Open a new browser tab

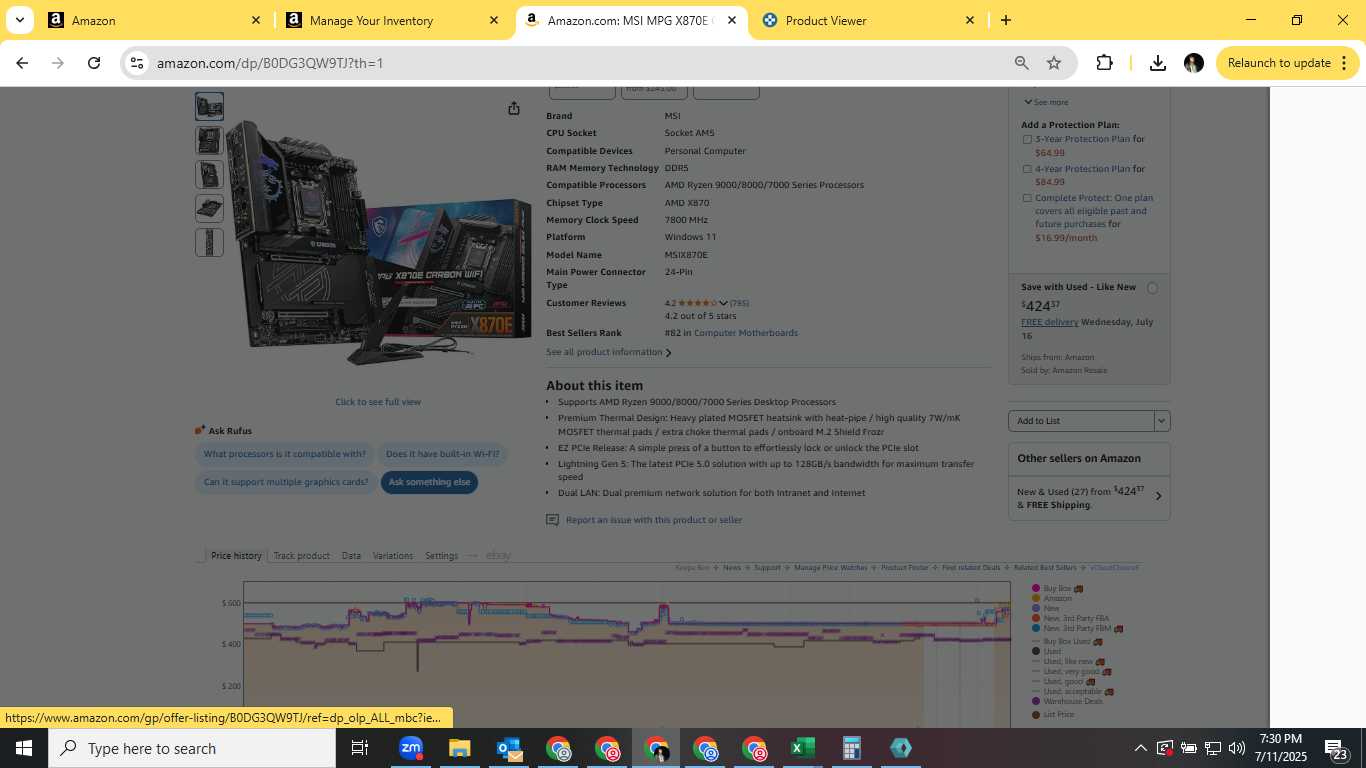(1006, 20)
